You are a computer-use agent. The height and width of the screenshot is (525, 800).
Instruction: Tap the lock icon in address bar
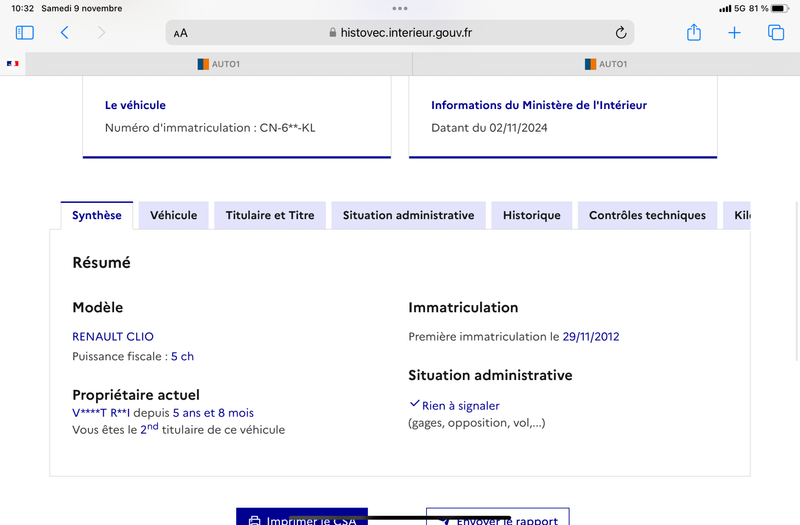click(x=333, y=33)
